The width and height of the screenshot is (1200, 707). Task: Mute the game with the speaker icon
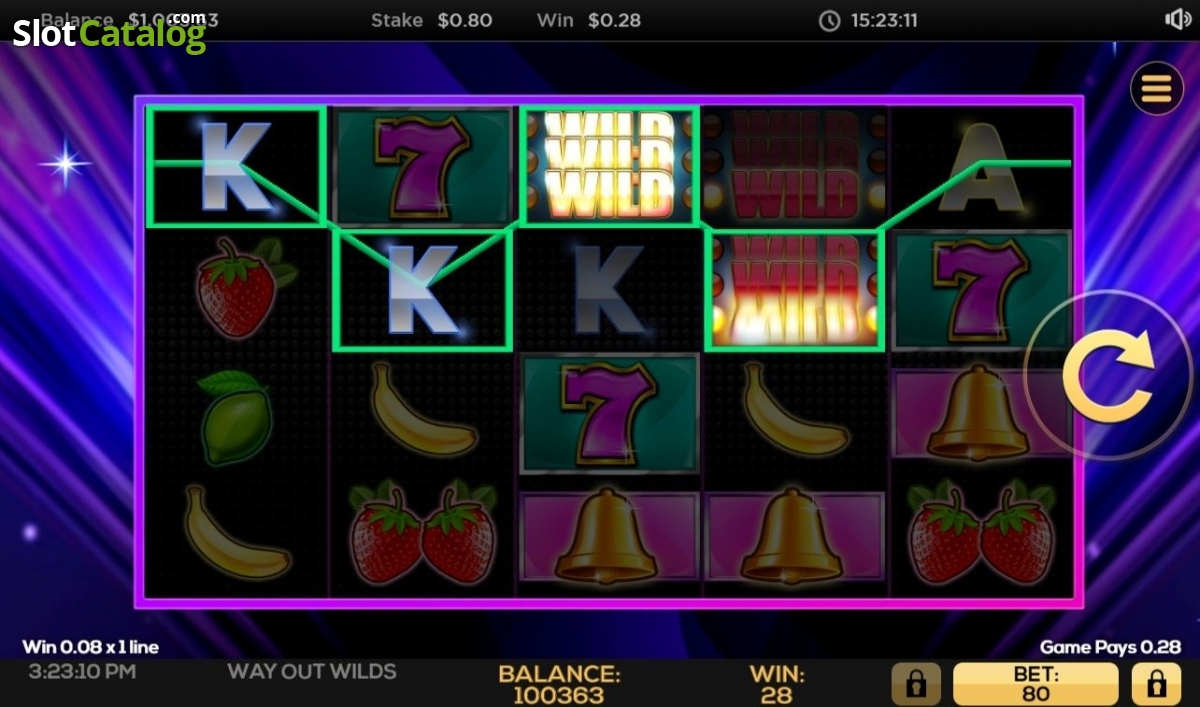1177,20
